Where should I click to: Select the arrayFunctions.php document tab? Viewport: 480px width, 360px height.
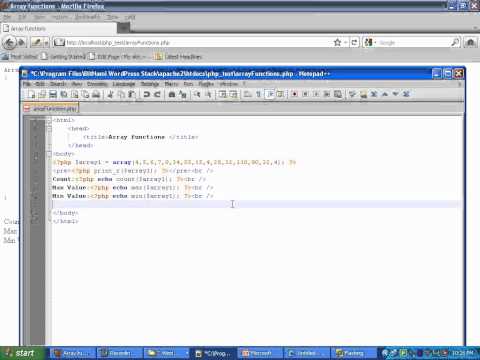point(51,108)
